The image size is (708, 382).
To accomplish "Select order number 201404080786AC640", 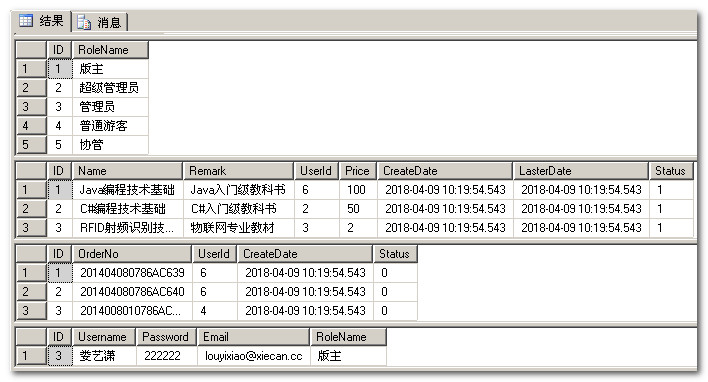I will (x=132, y=292).
